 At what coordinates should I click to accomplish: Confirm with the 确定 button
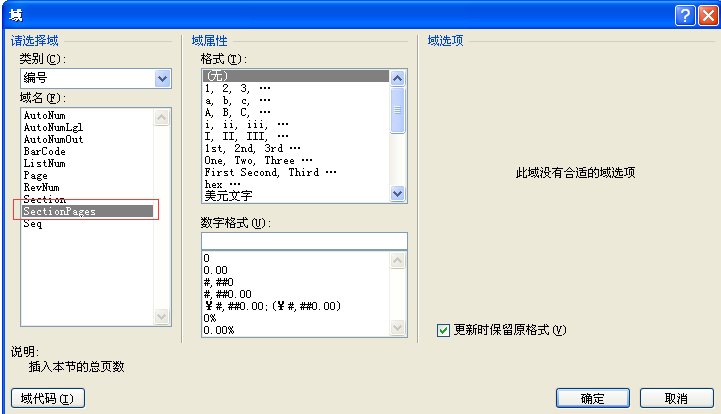coord(593,398)
